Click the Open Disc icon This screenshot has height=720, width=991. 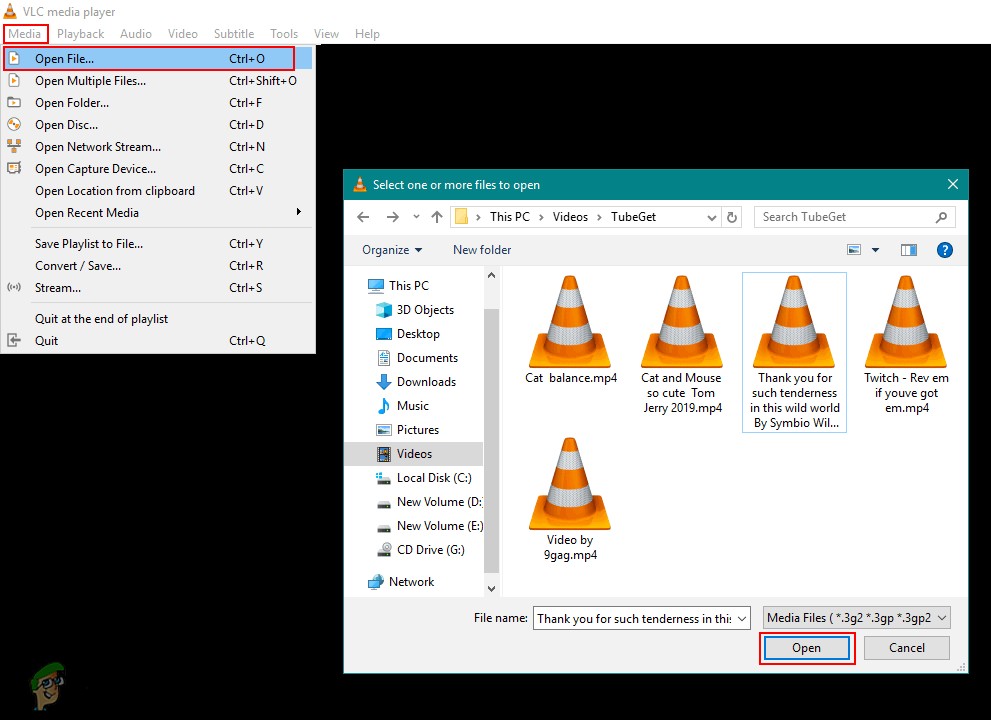(x=14, y=124)
